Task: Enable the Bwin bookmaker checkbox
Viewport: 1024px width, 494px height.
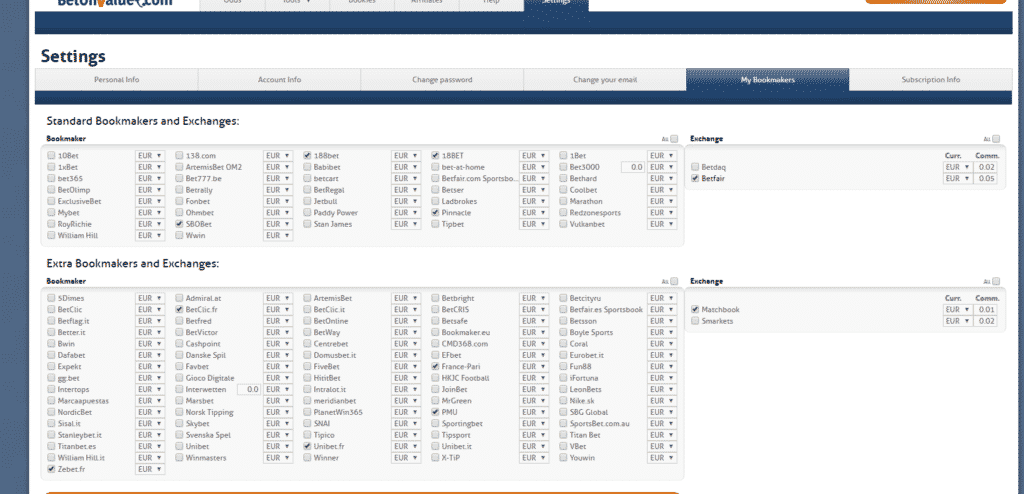Action: pos(51,344)
